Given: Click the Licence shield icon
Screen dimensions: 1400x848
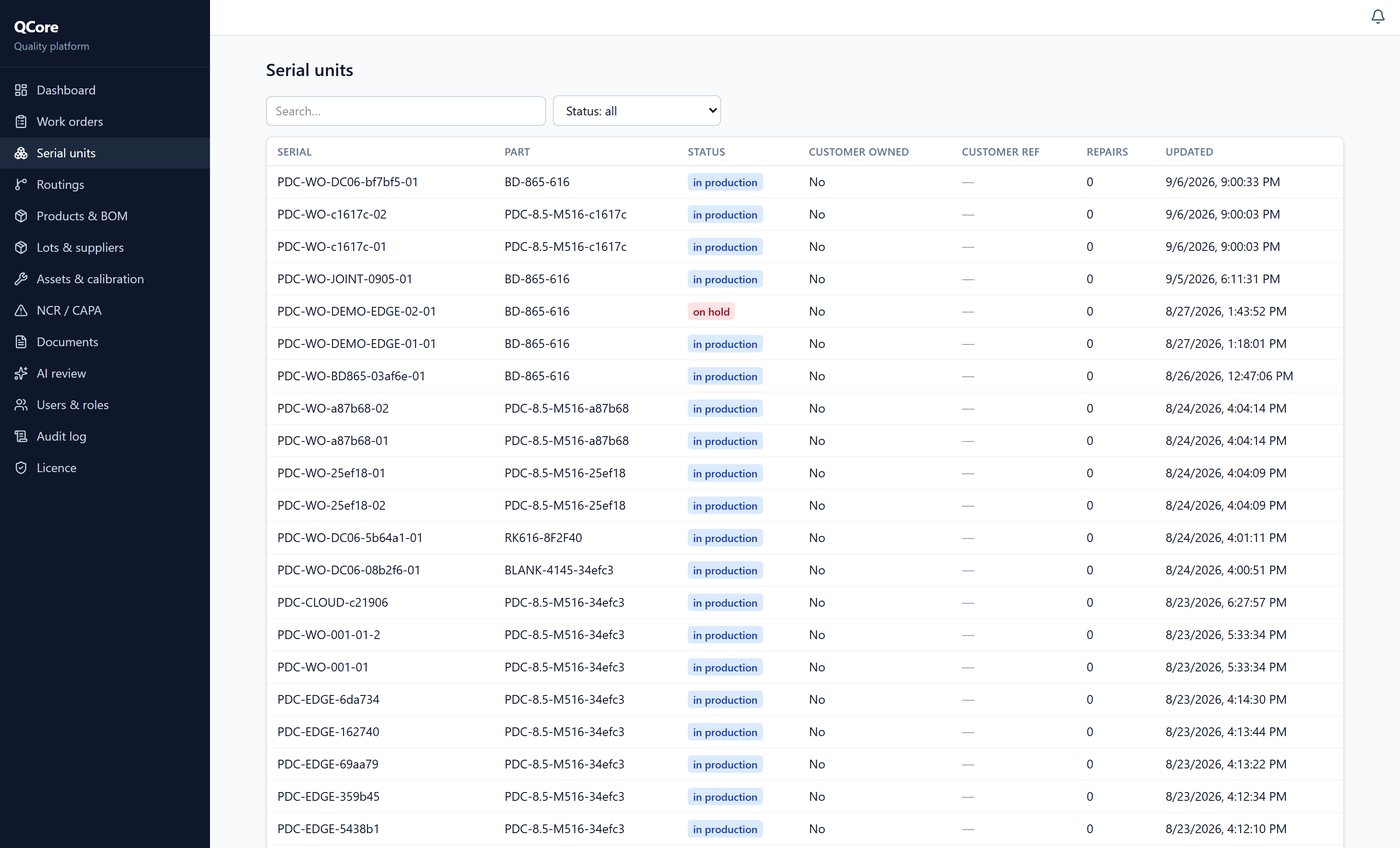Looking at the screenshot, I should pyautogui.click(x=21, y=468).
